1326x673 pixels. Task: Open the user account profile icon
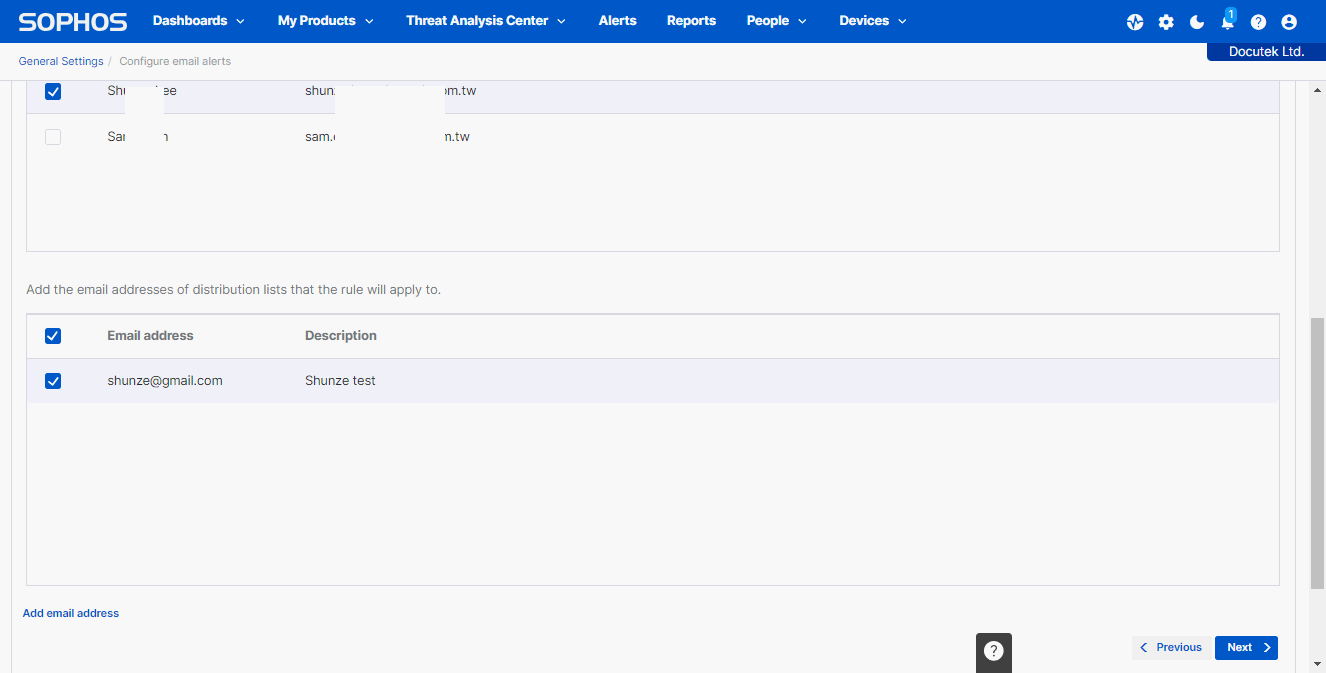click(x=1289, y=22)
